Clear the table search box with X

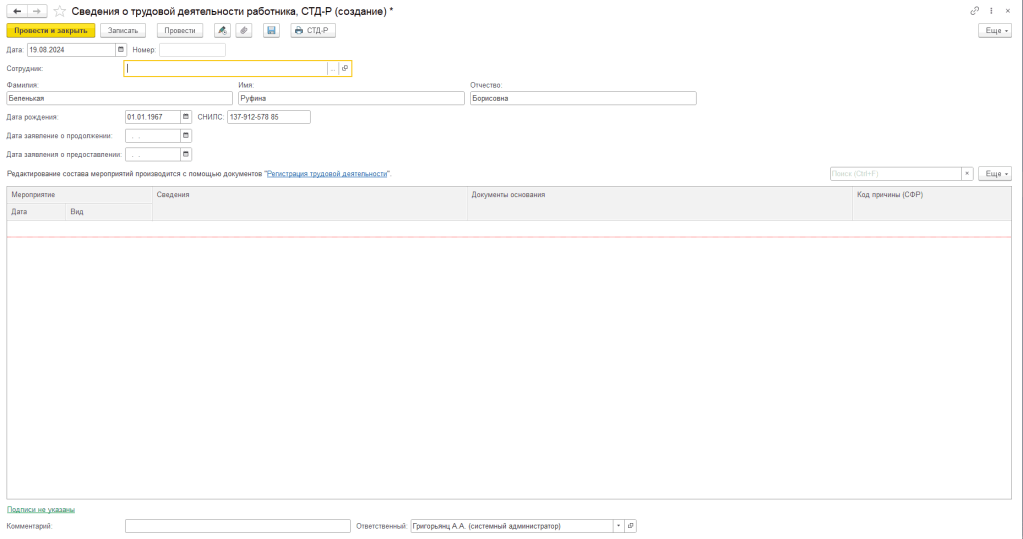point(967,174)
